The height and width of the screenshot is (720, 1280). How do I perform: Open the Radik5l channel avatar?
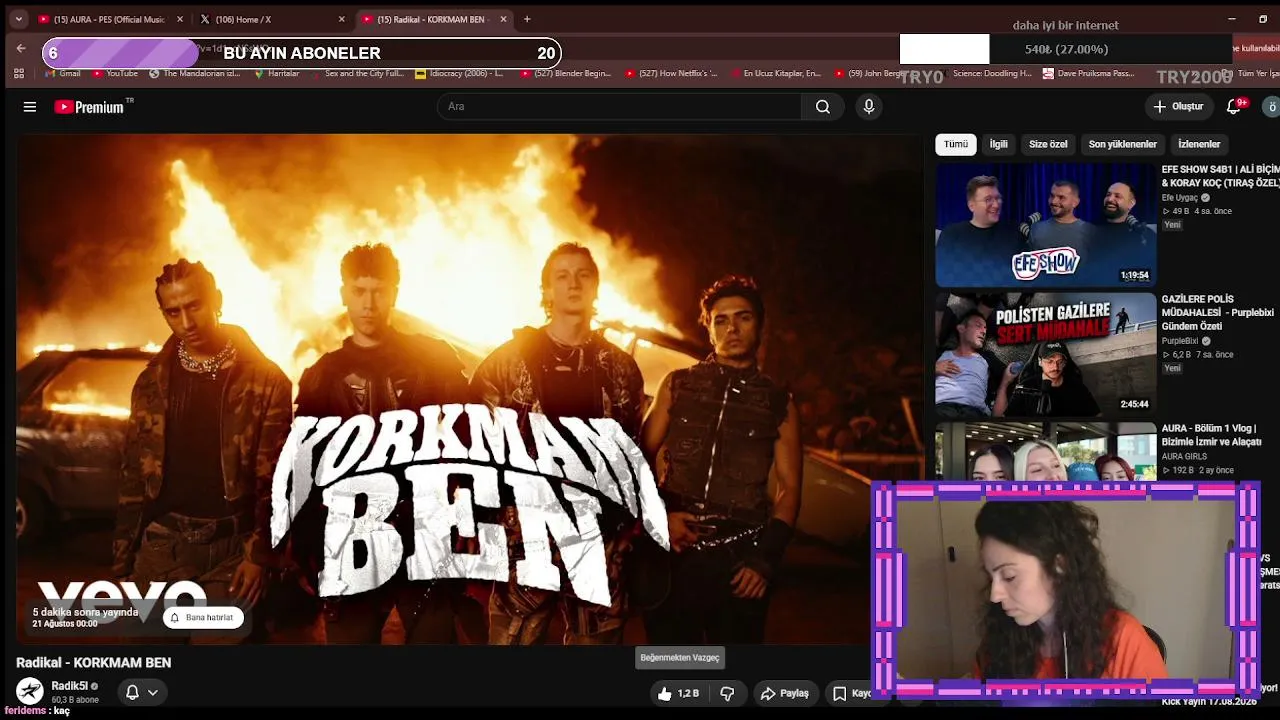click(x=30, y=691)
